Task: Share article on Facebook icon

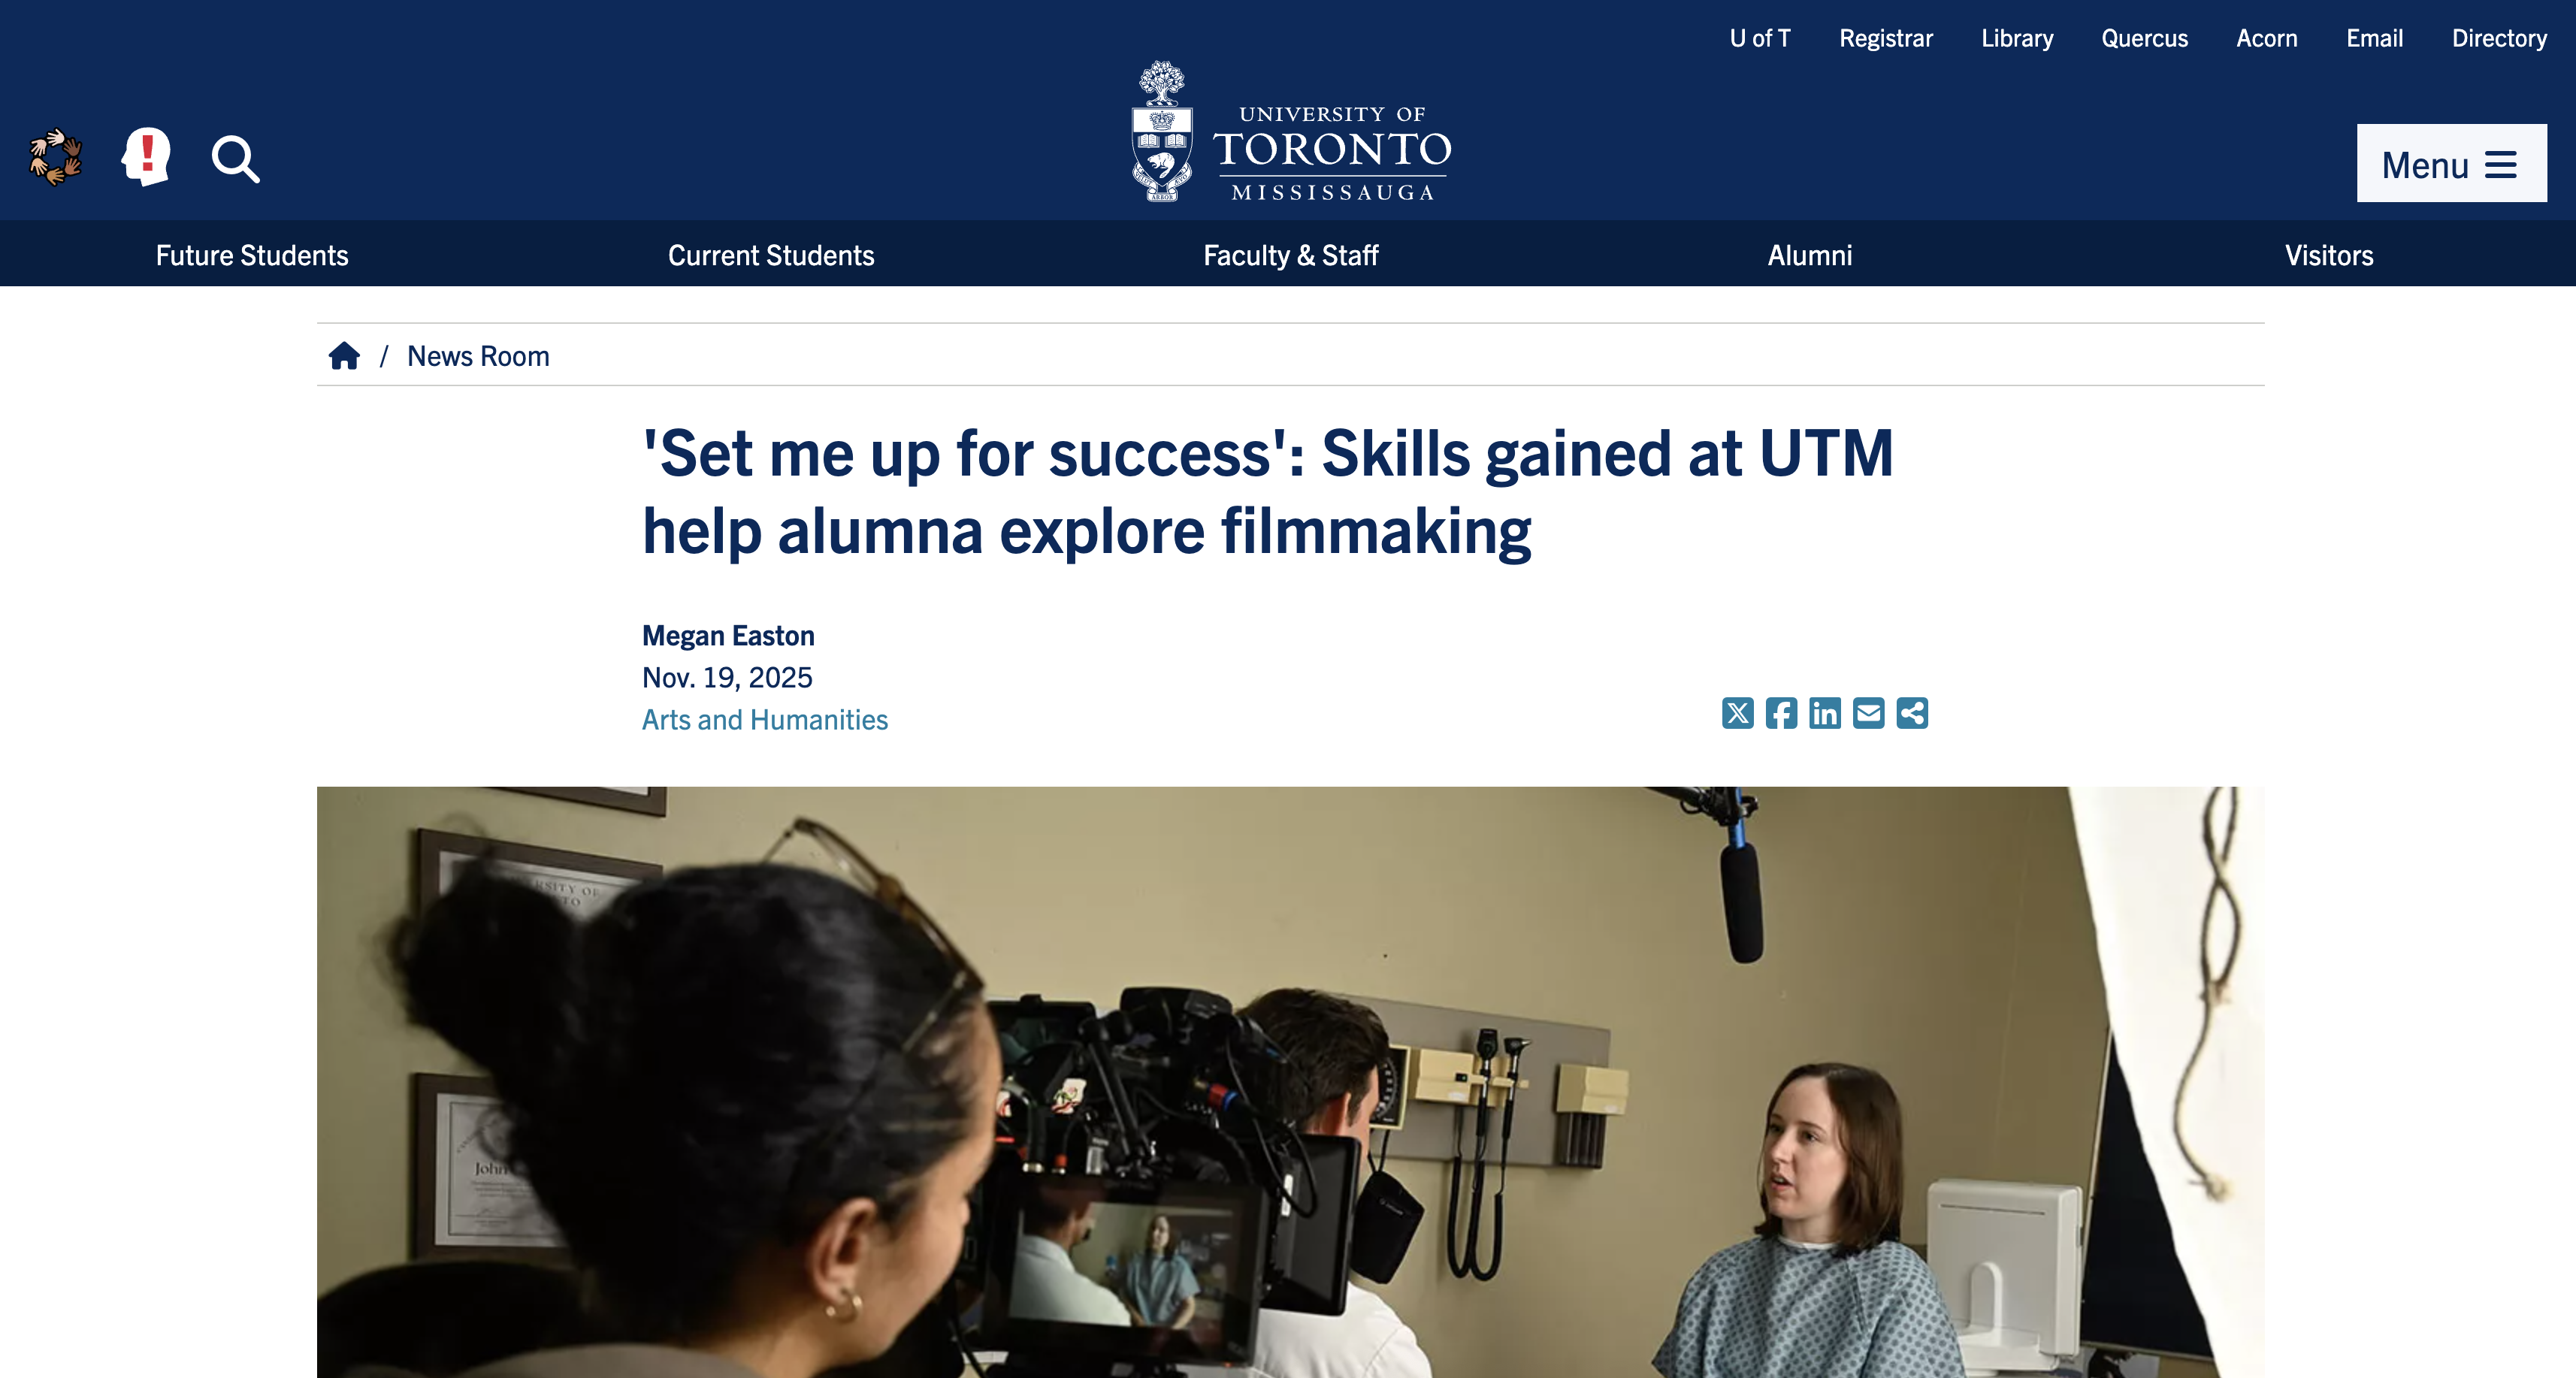Action: (1781, 713)
